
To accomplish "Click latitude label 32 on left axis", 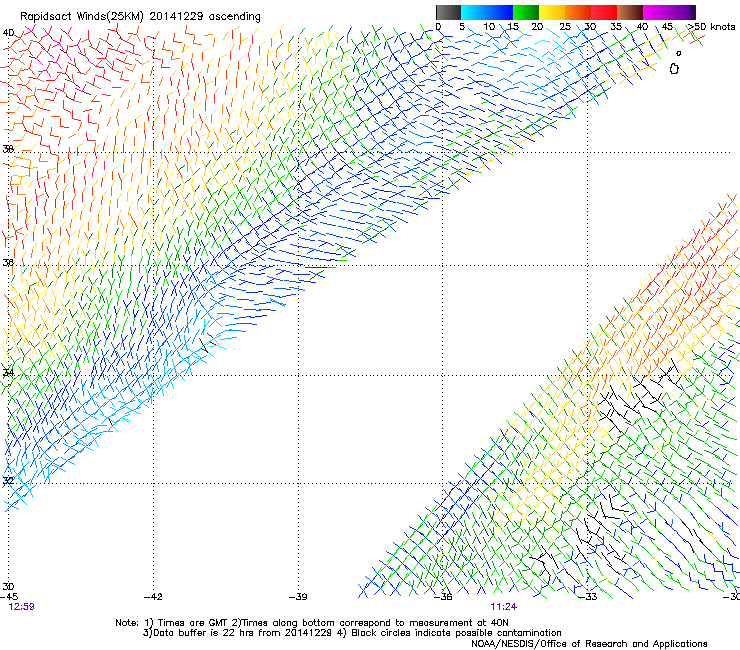I will coord(8,481).
